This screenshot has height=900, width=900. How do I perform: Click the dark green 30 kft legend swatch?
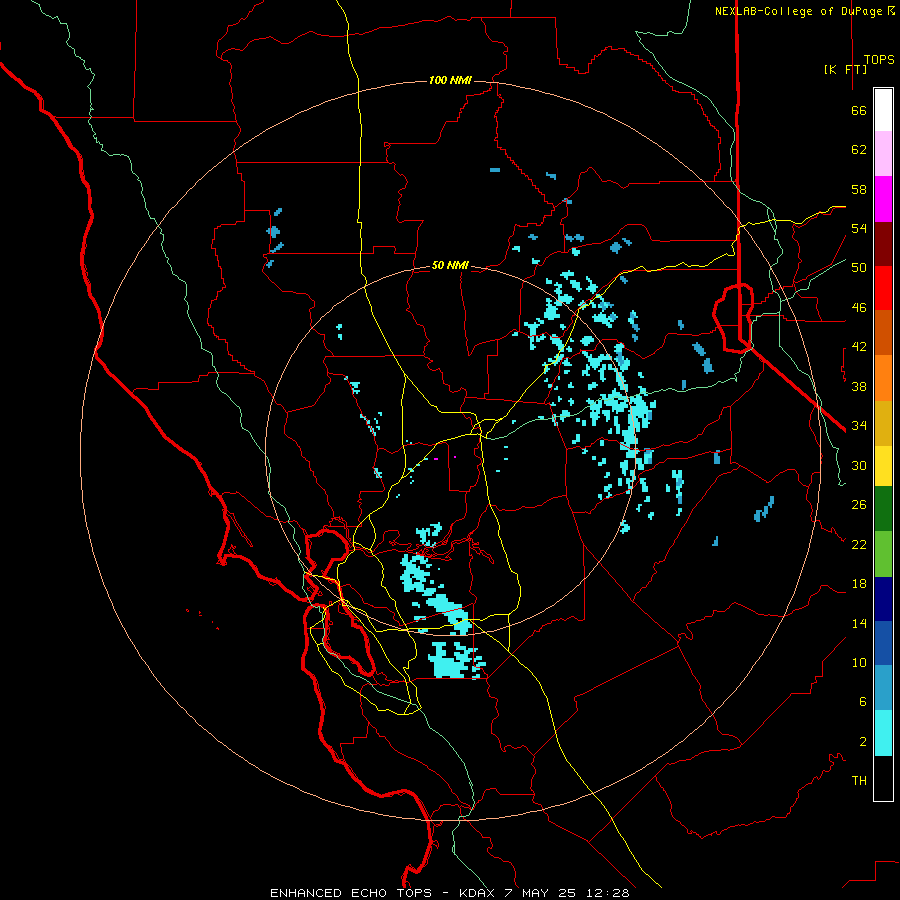coord(883,509)
